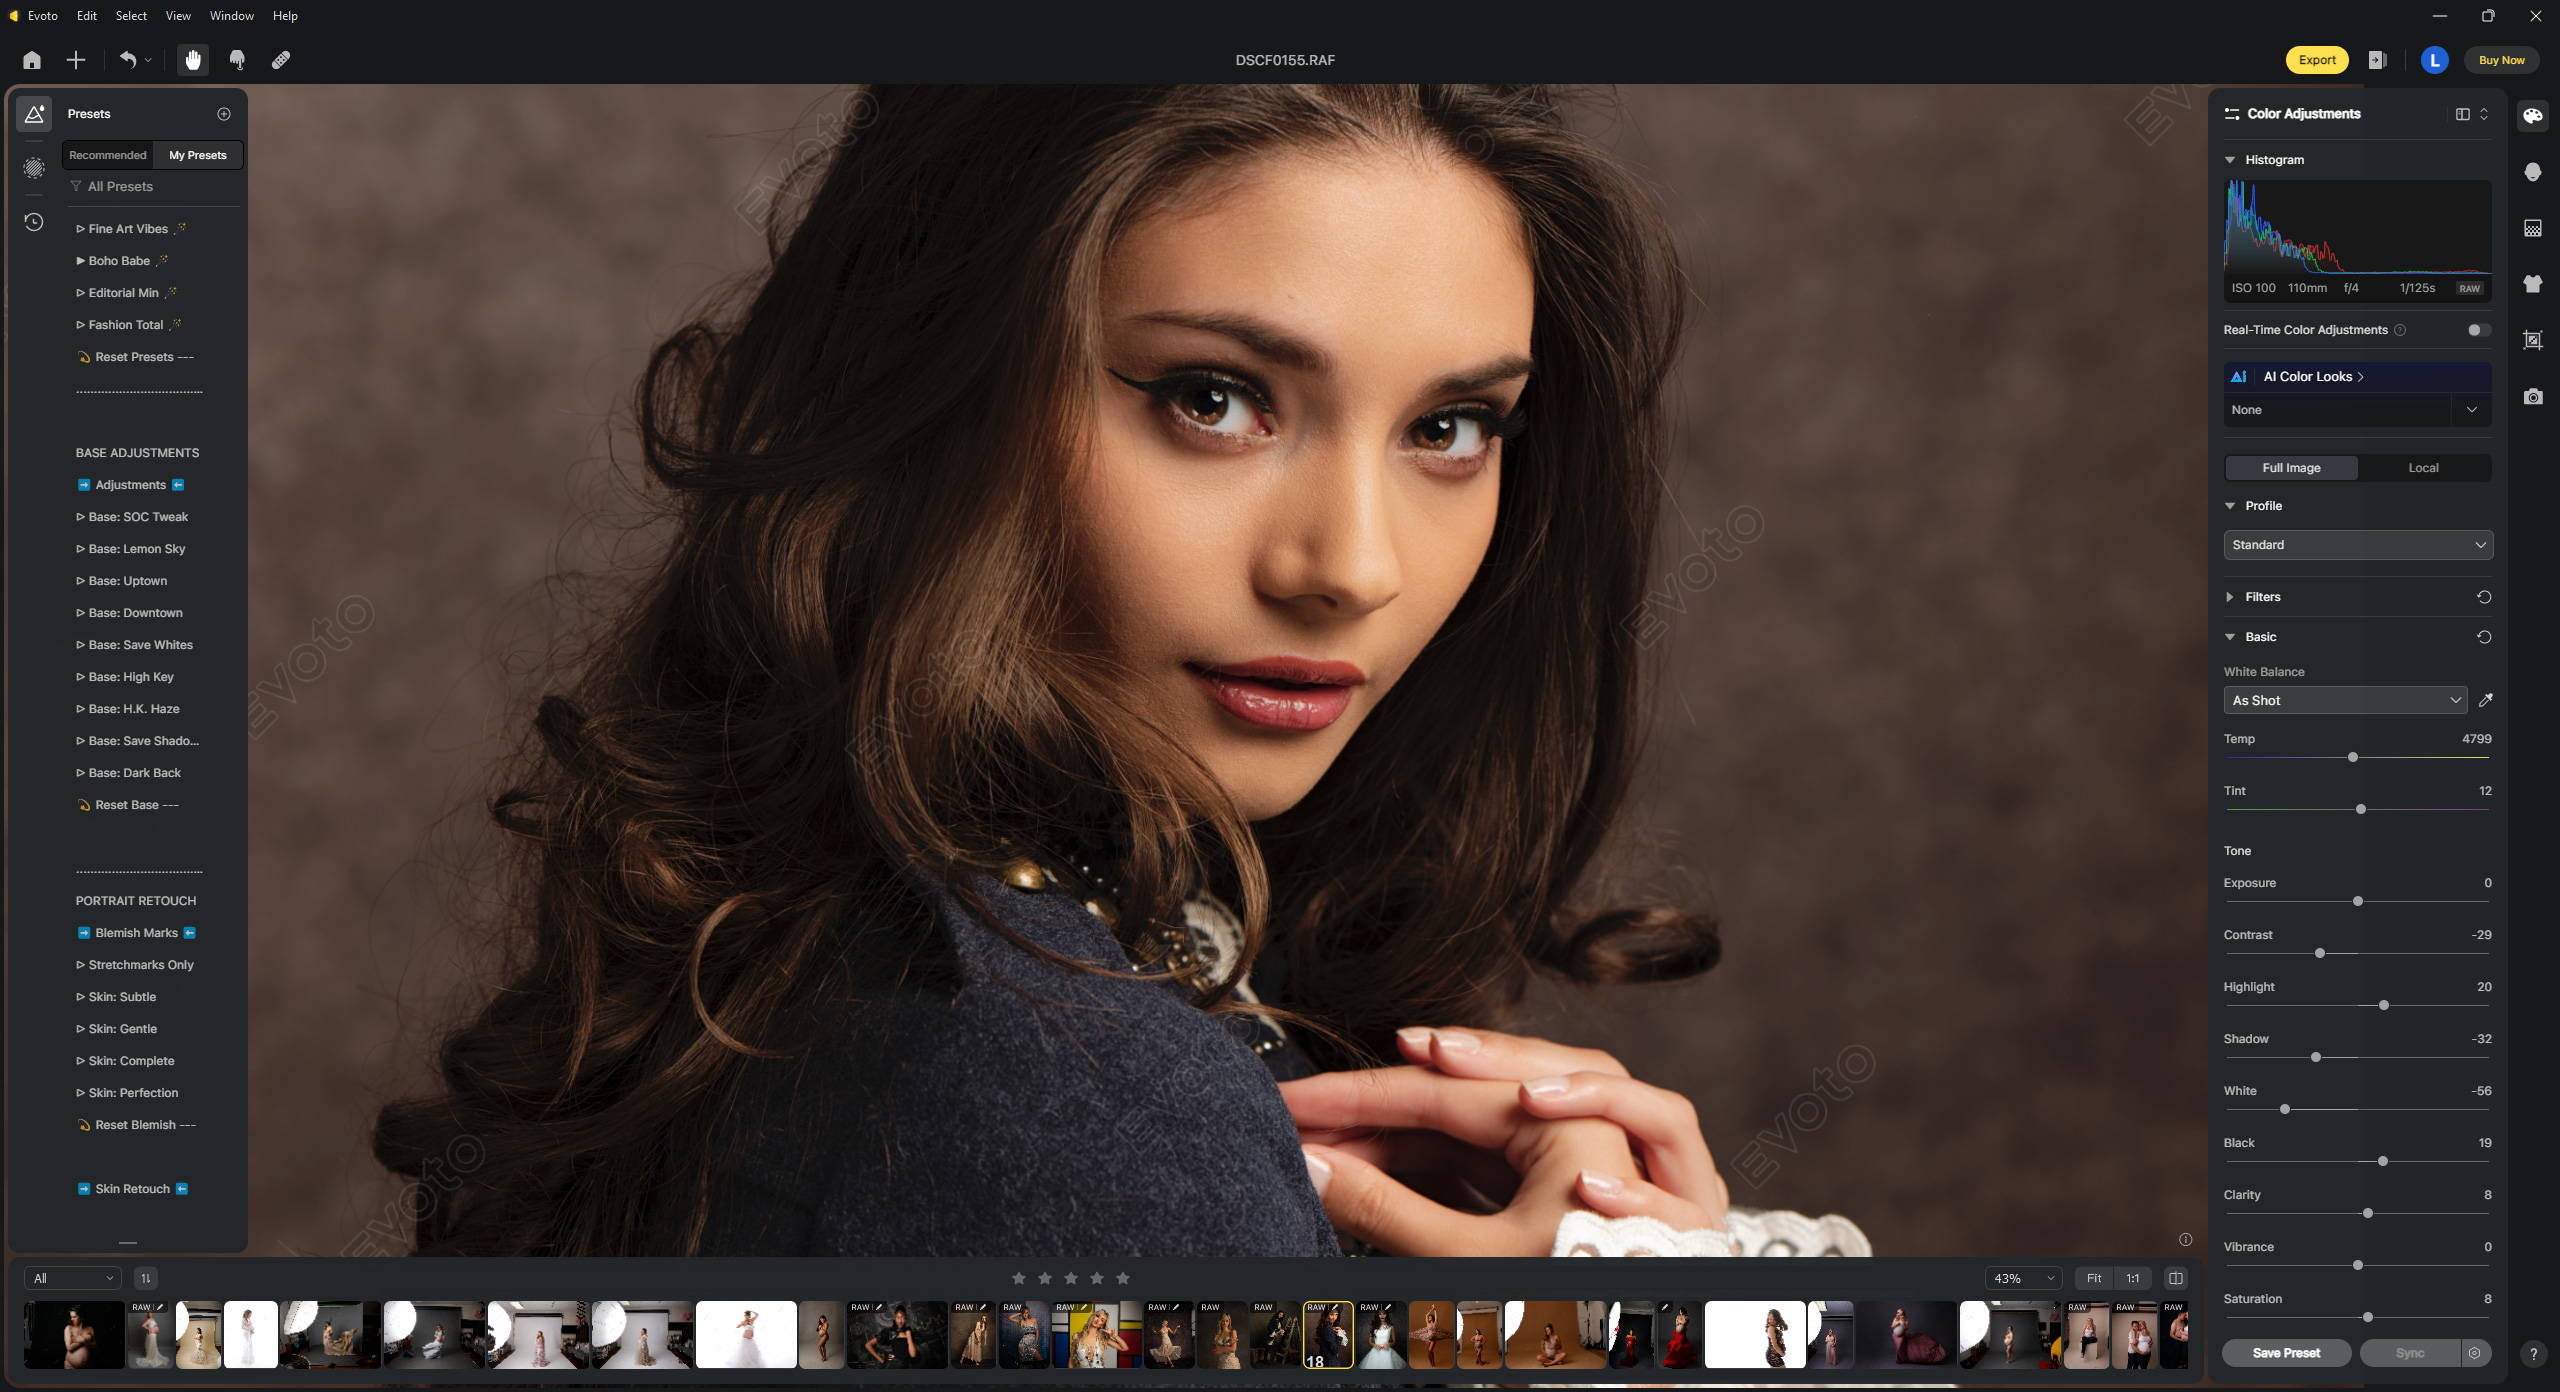The width and height of the screenshot is (2560, 1392).
Task: Open the crop tool panel icon
Action: coord(2532,340)
